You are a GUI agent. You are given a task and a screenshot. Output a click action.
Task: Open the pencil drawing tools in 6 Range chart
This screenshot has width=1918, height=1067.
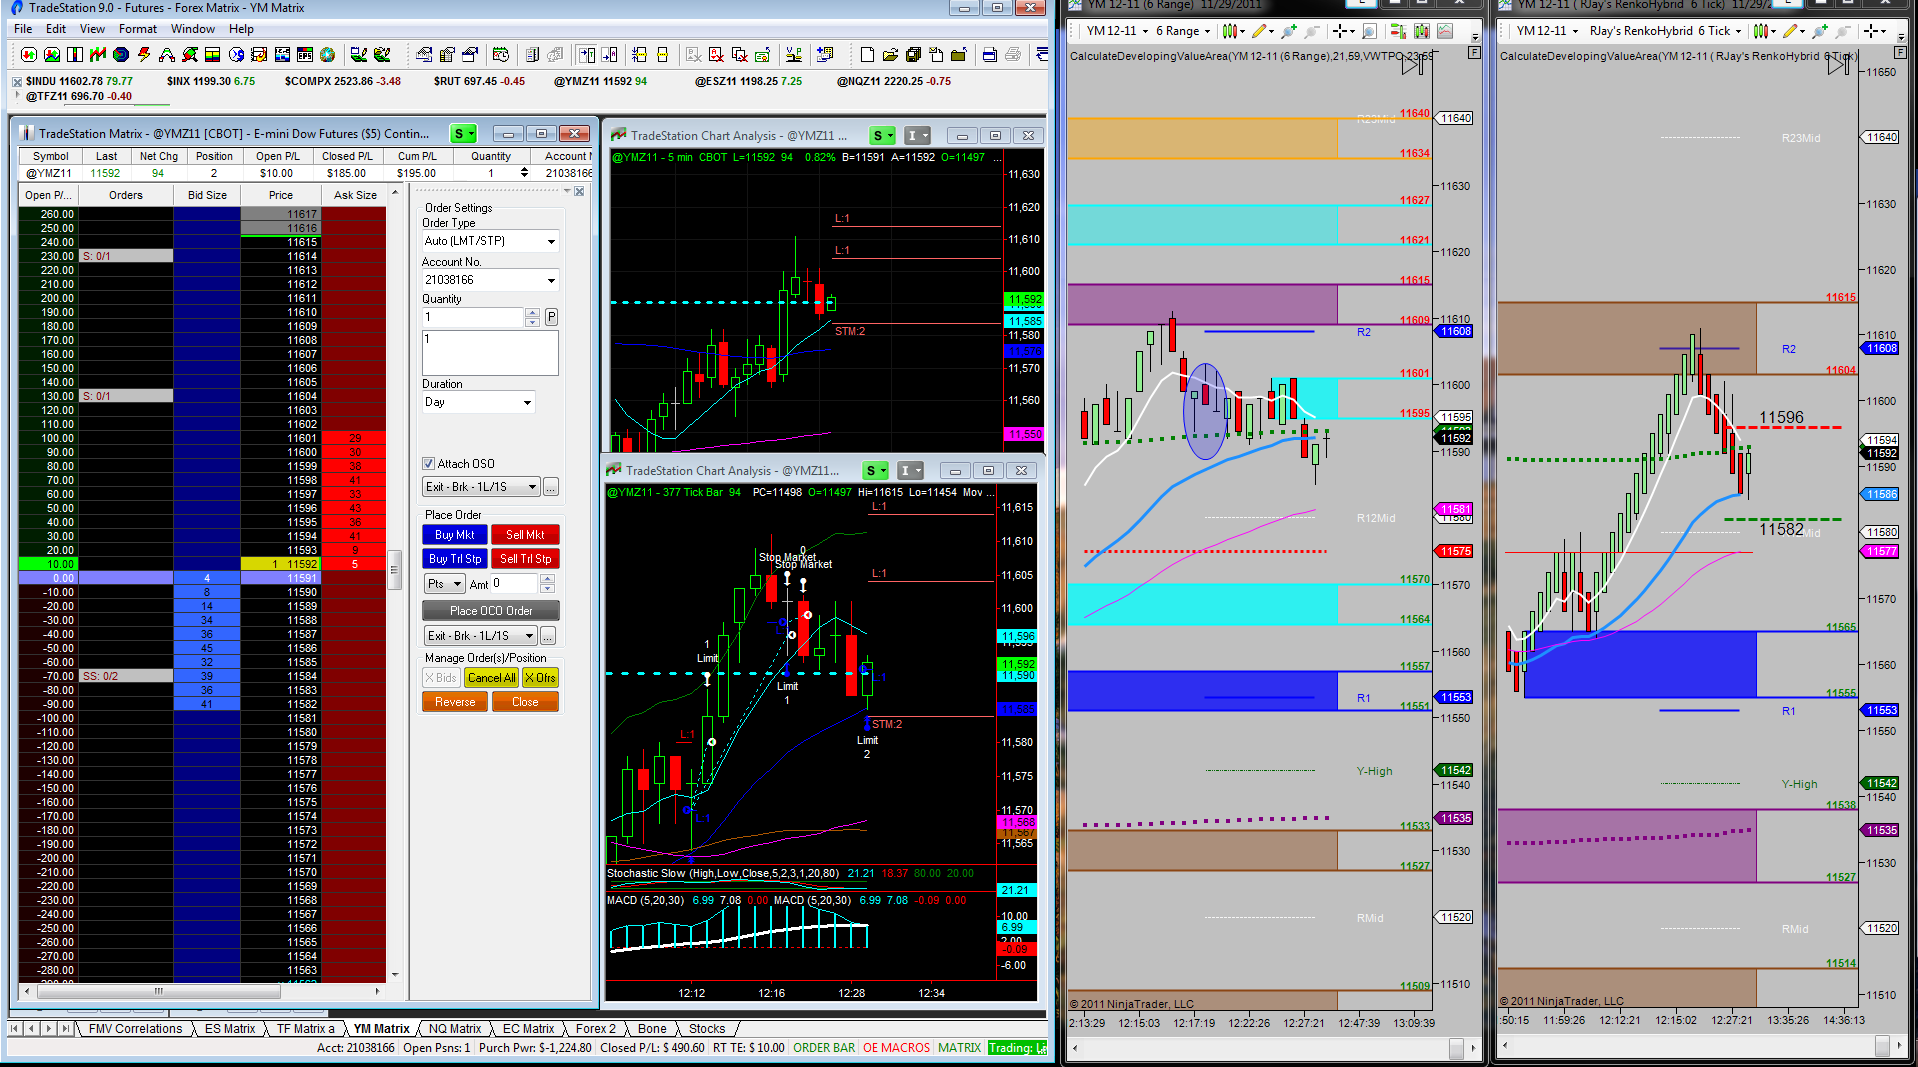coord(1261,31)
